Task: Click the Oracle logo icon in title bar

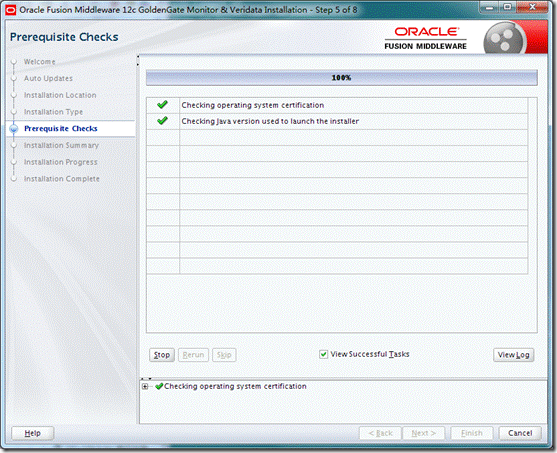Action: pyautogui.click(x=11, y=10)
